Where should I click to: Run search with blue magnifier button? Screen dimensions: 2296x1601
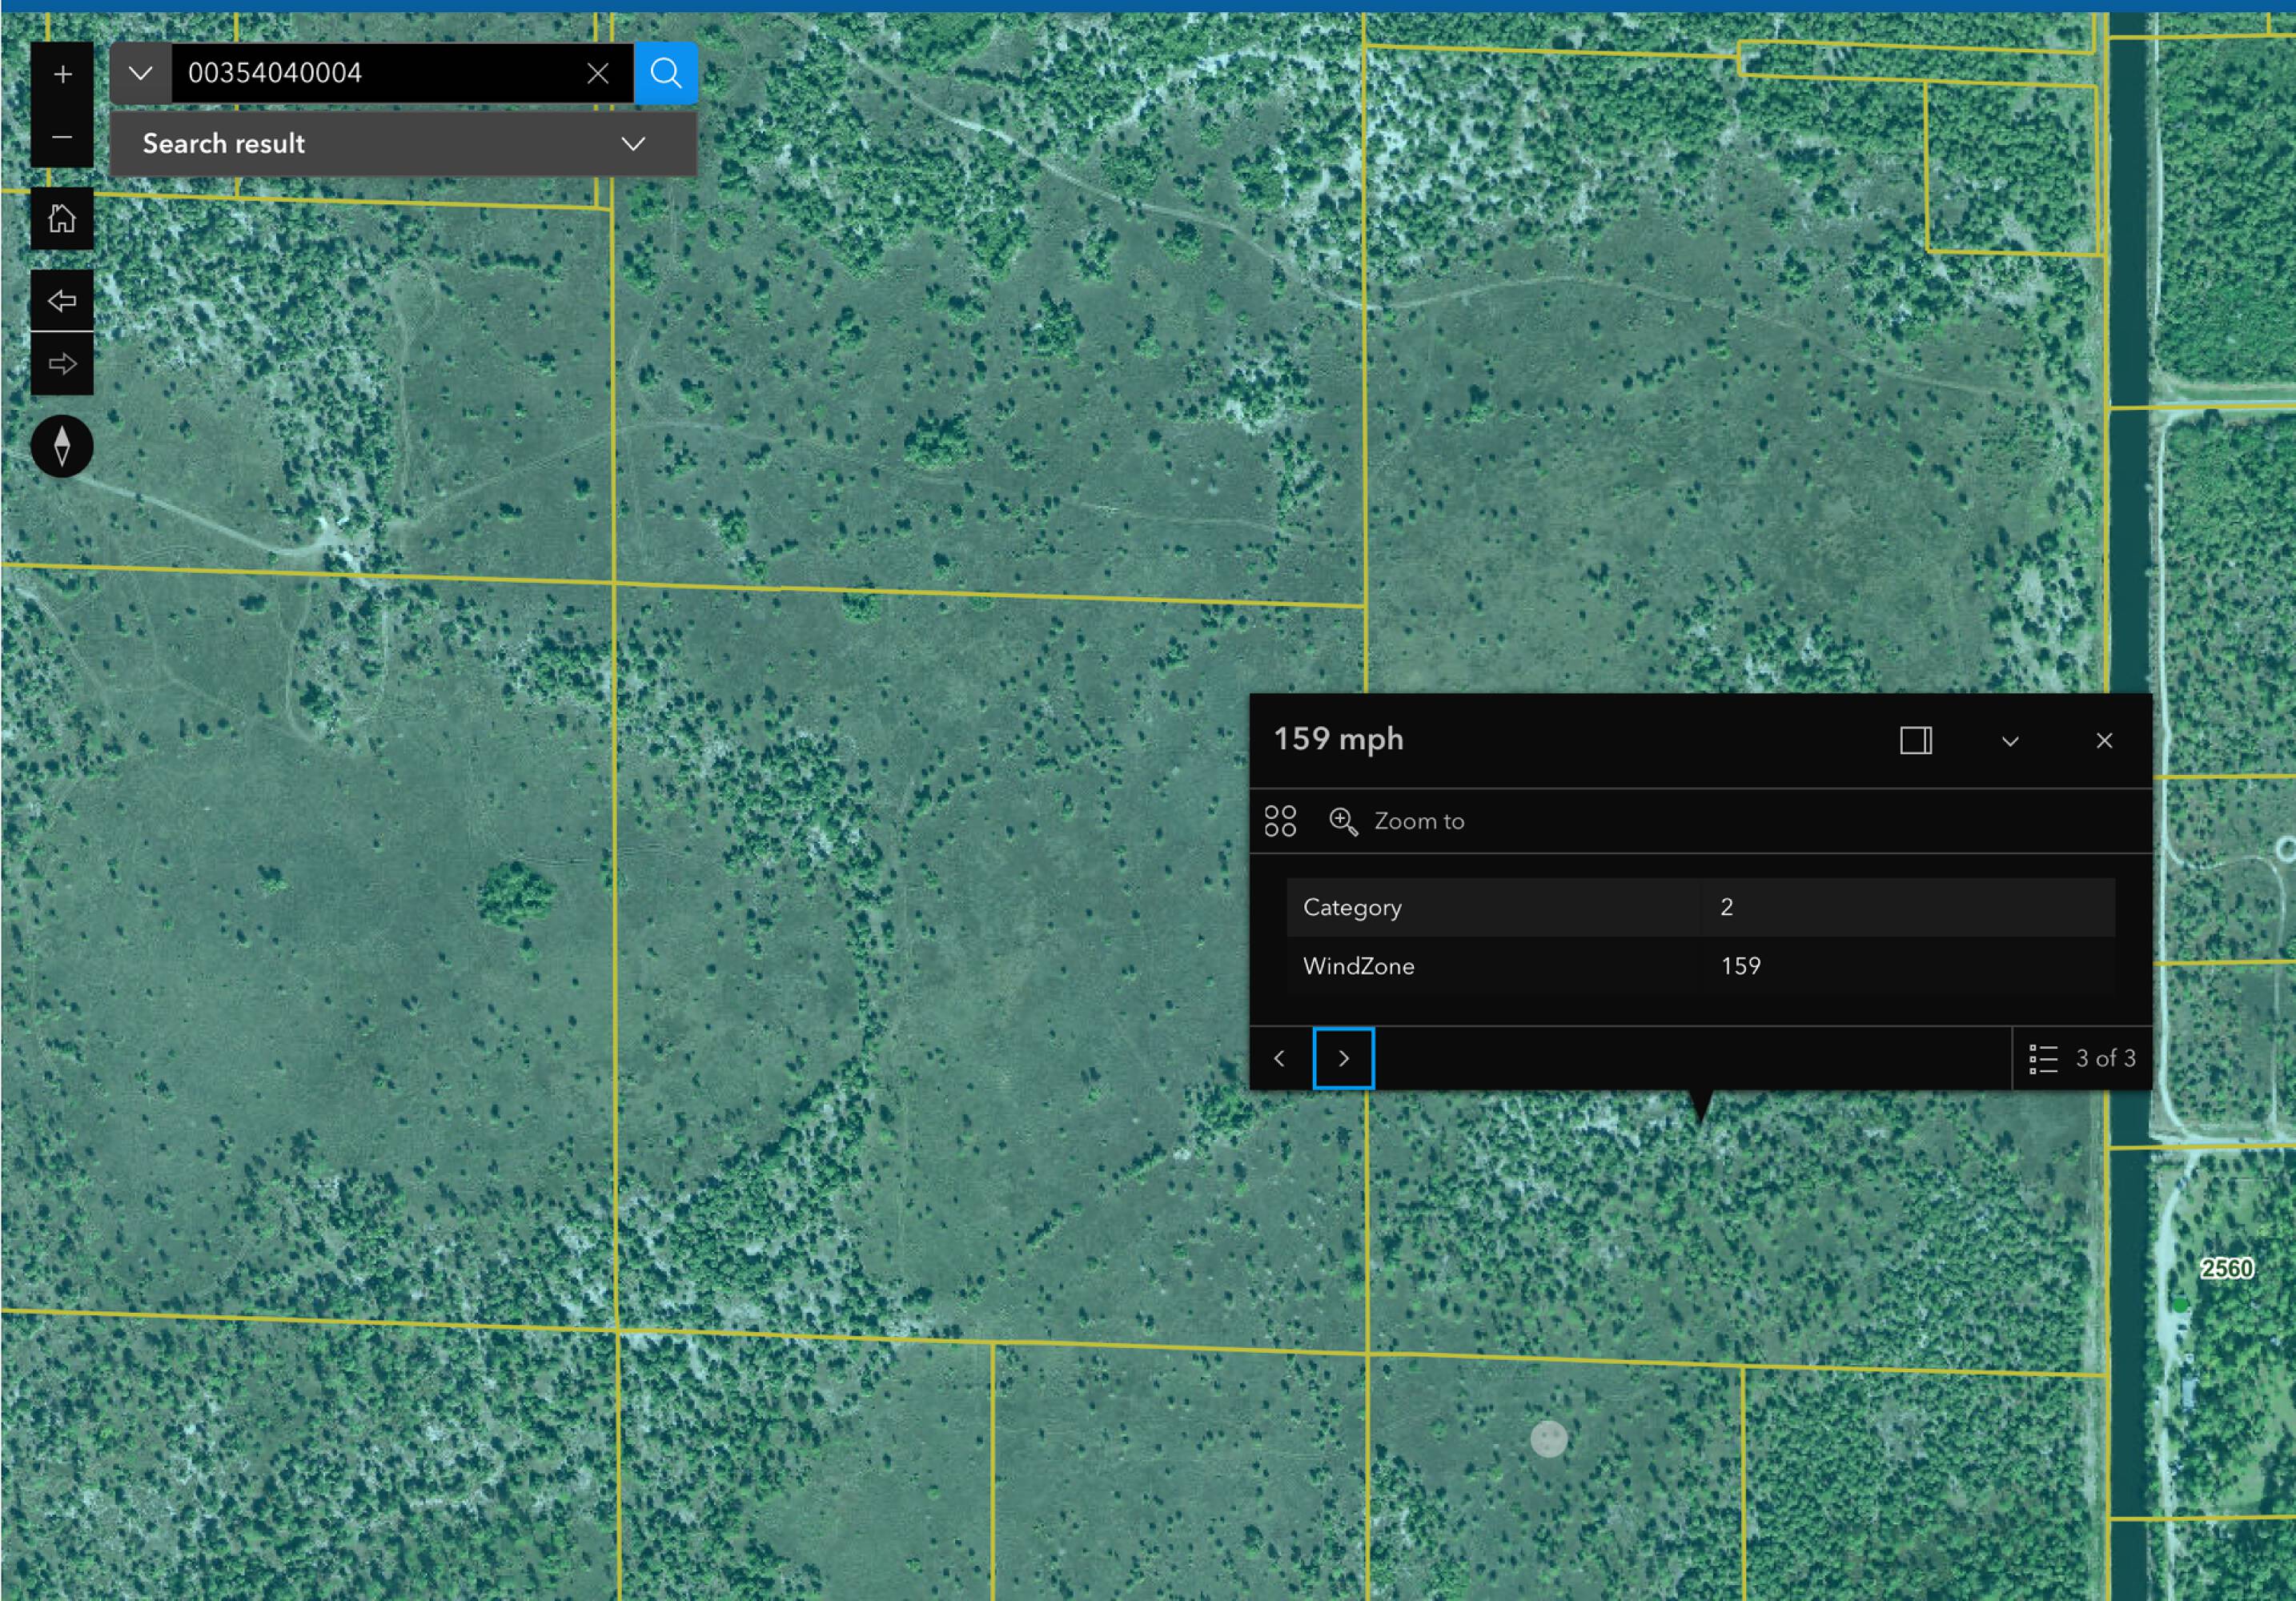click(666, 73)
